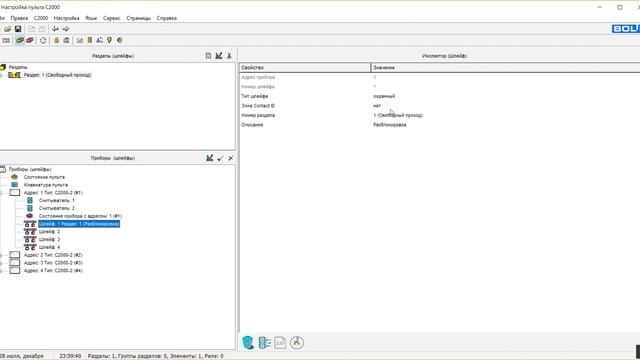Viewport: 640px width, 360px height.
Task: Click the Тип шлейфа property label
Action: [x=255, y=96]
